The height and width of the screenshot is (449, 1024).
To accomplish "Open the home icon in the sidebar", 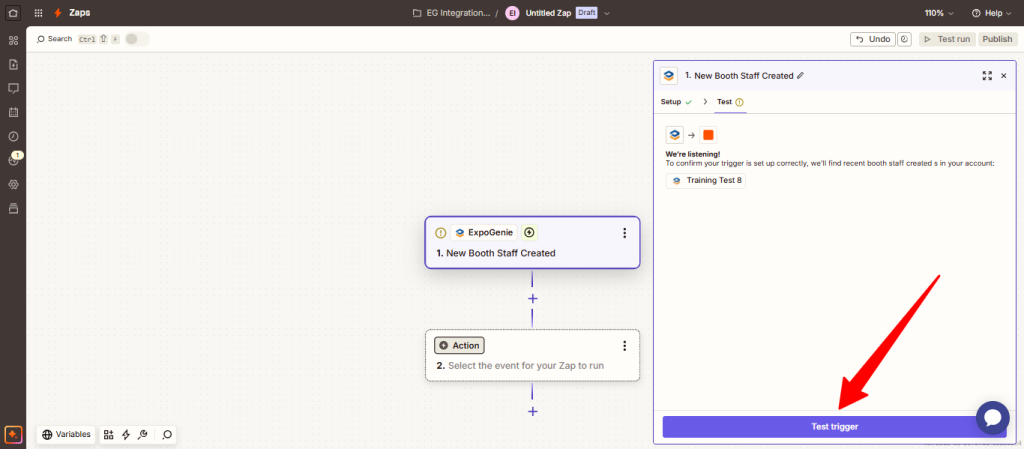I will tap(13, 13).
